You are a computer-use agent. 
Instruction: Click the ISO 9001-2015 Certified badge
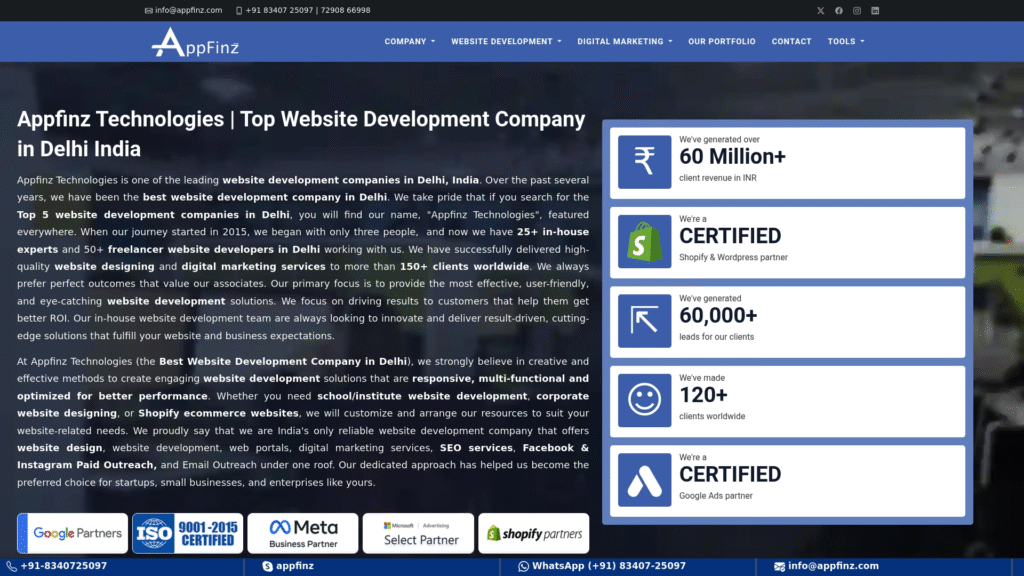(187, 534)
